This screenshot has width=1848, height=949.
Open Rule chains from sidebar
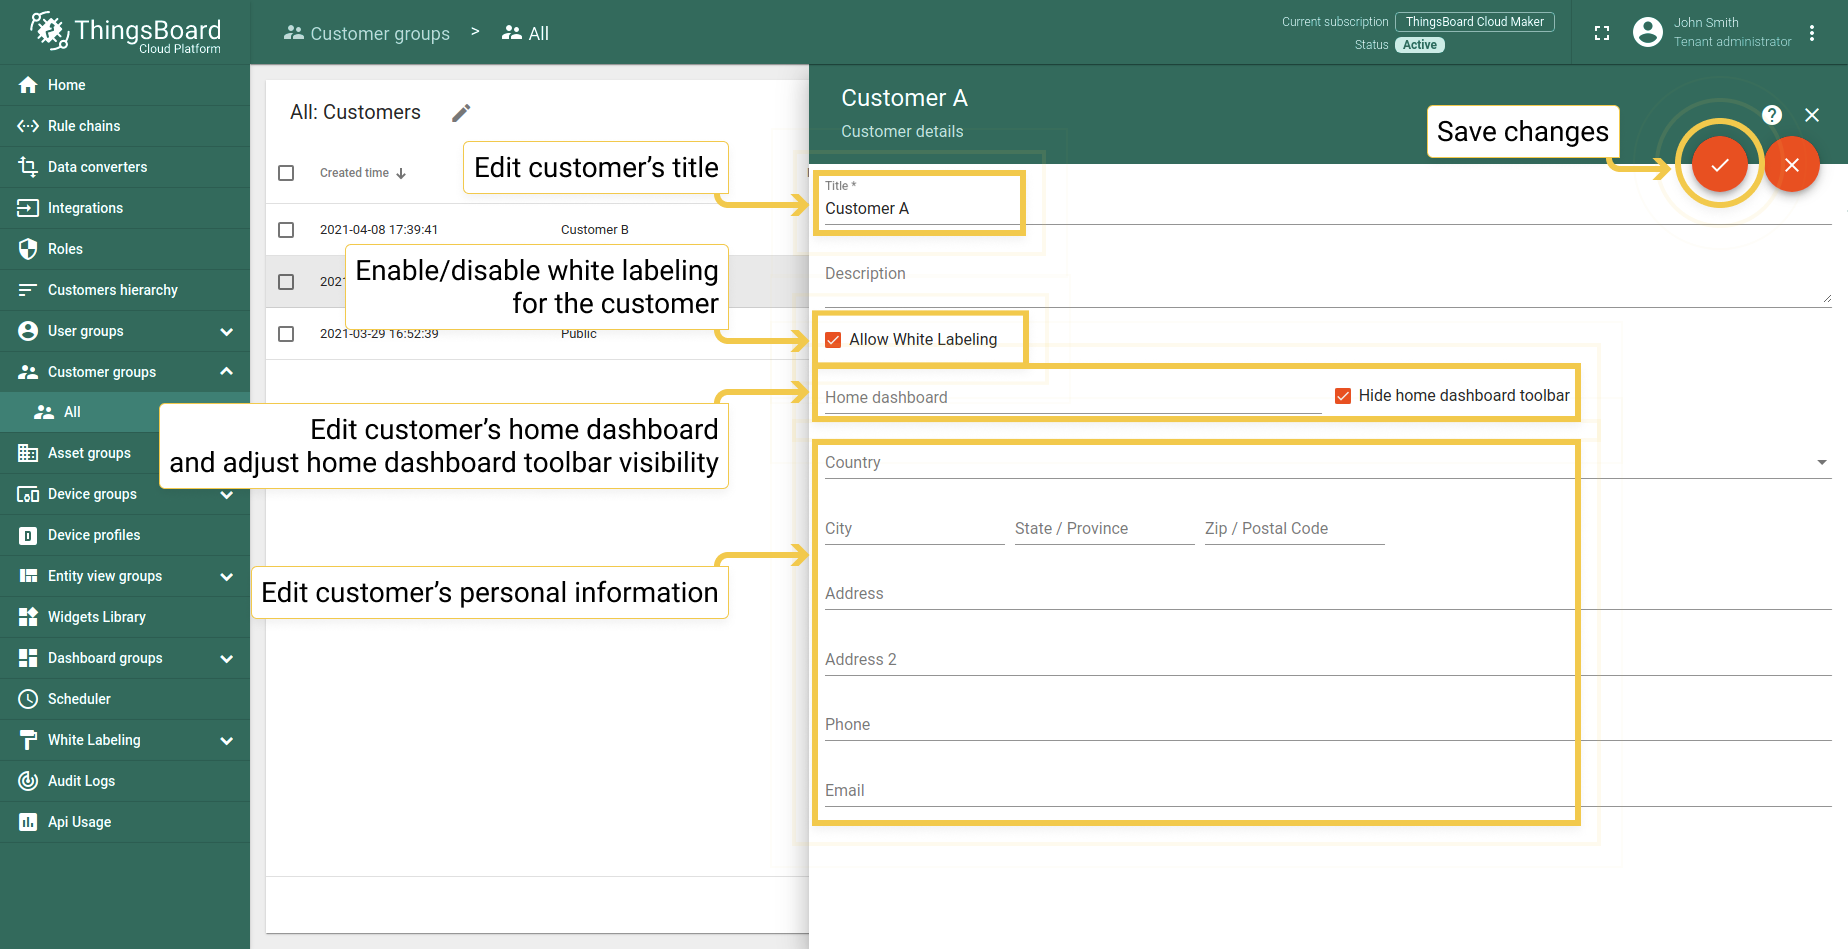pos(84,126)
